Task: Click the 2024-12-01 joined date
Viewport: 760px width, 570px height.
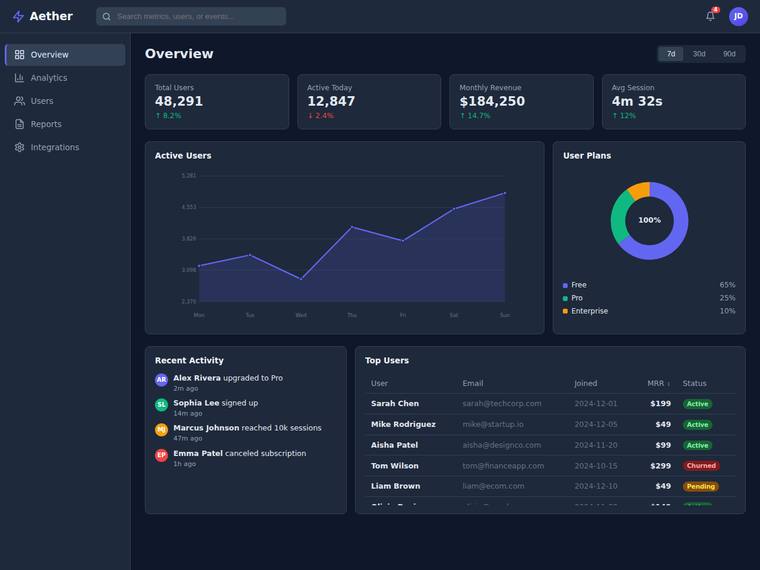Action: click(x=596, y=404)
